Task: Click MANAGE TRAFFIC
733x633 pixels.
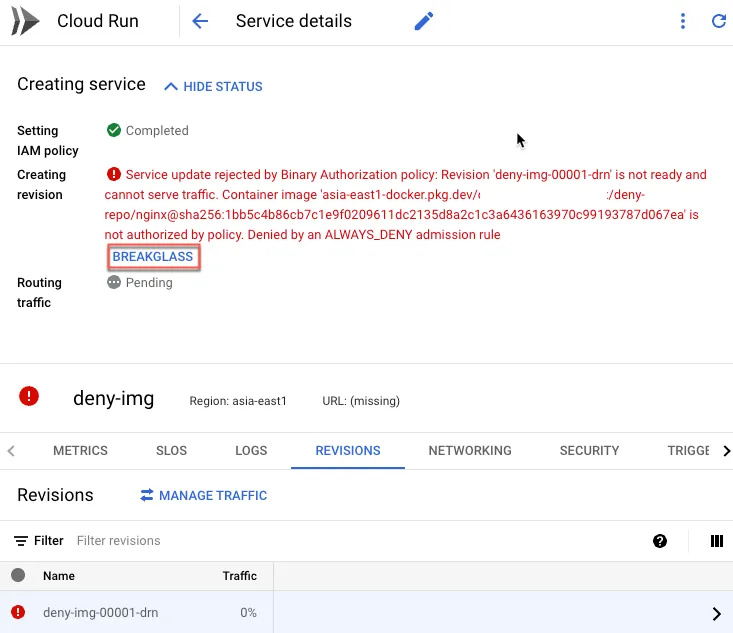Action: point(203,496)
